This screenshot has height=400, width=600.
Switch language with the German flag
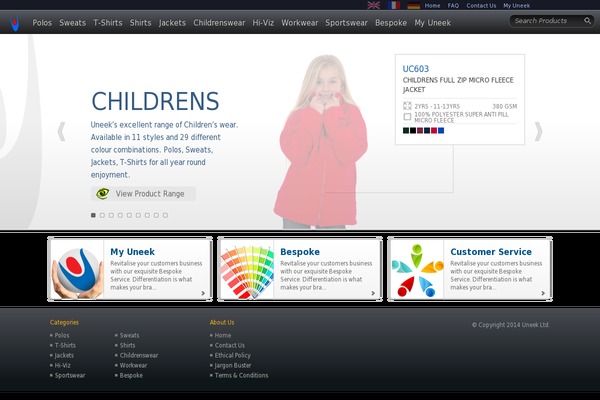(414, 5)
